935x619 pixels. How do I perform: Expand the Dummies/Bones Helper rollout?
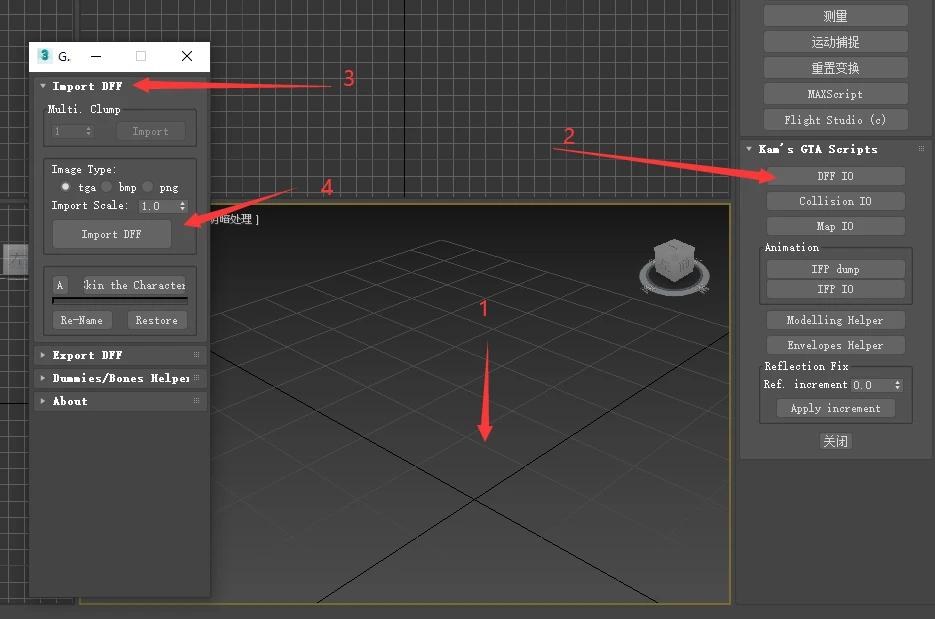(x=43, y=378)
